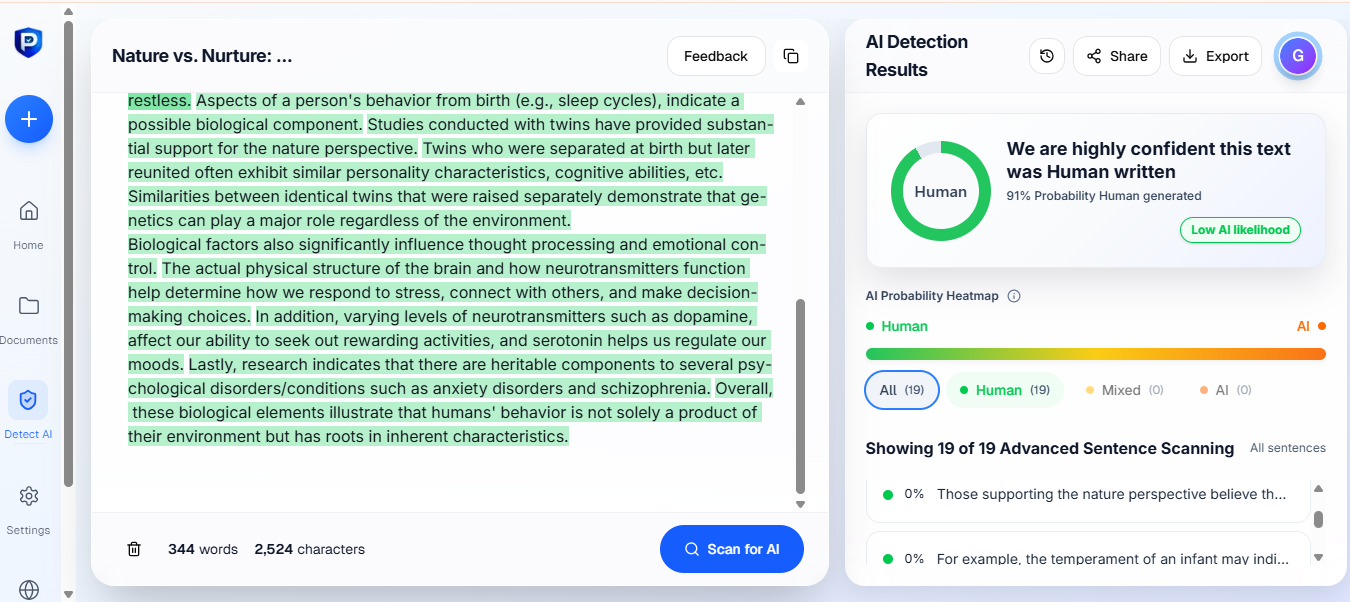
Task: Click the 'AI Detection Results' heading
Action: point(917,56)
